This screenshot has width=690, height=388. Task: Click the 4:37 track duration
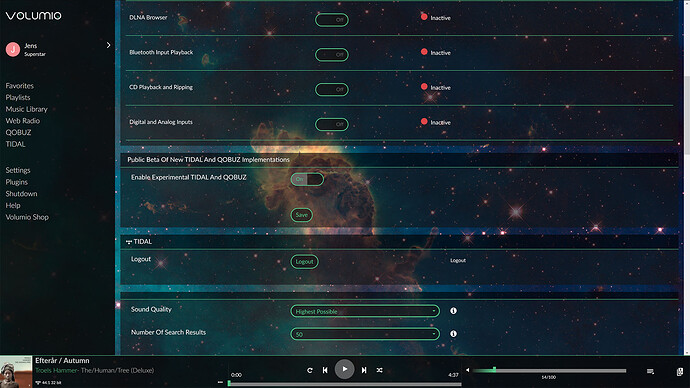pyautogui.click(x=453, y=375)
